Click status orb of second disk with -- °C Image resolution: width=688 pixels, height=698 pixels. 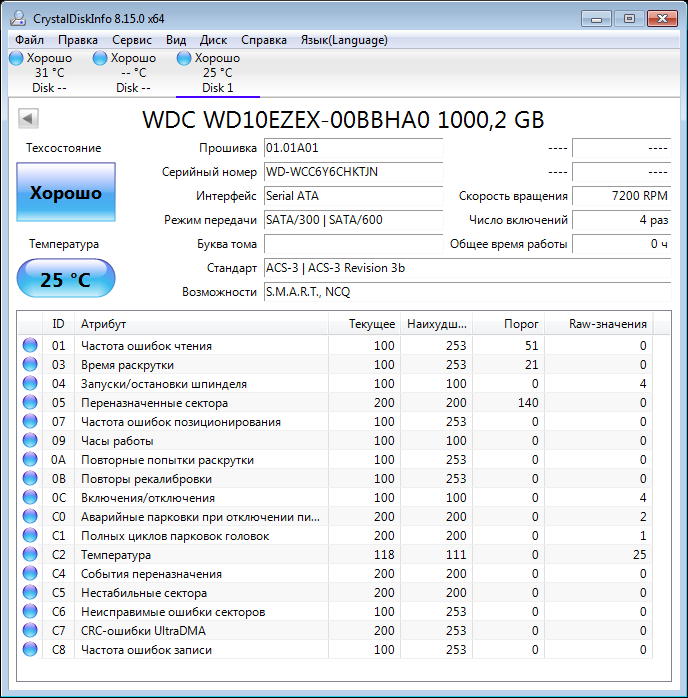[x=100, y=58]
